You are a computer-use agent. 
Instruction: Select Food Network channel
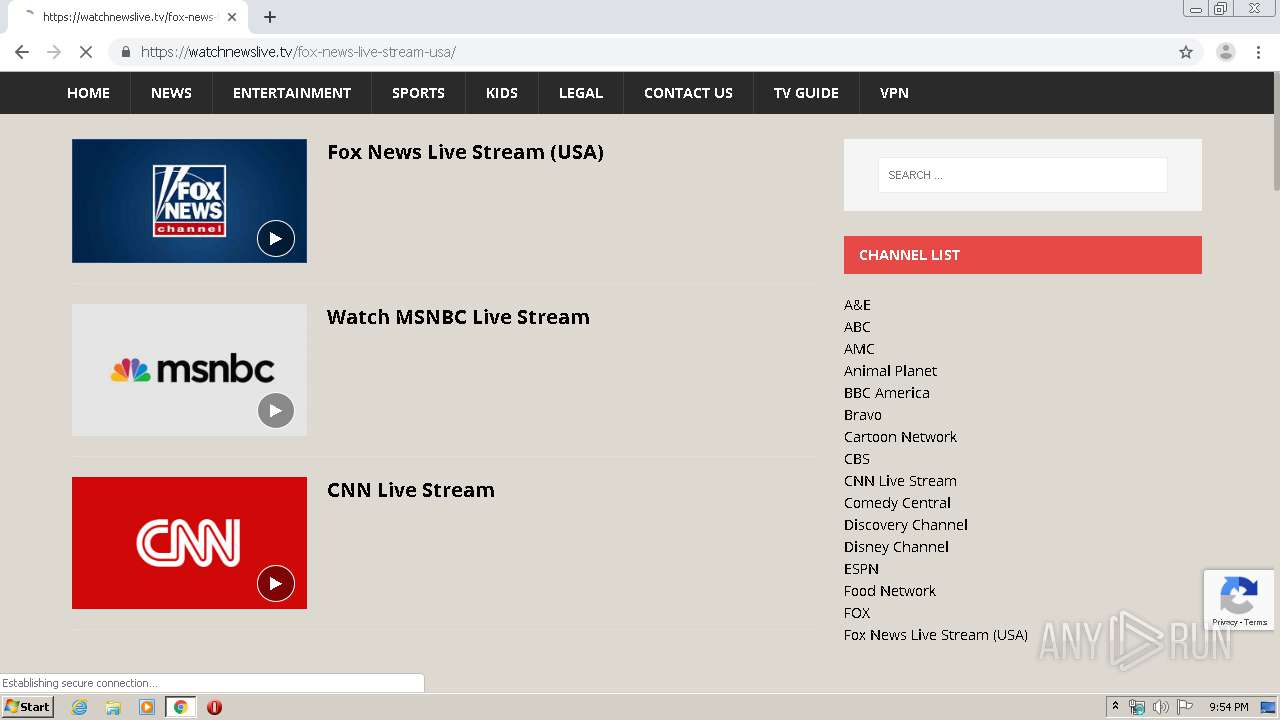[x=890, y=591]
